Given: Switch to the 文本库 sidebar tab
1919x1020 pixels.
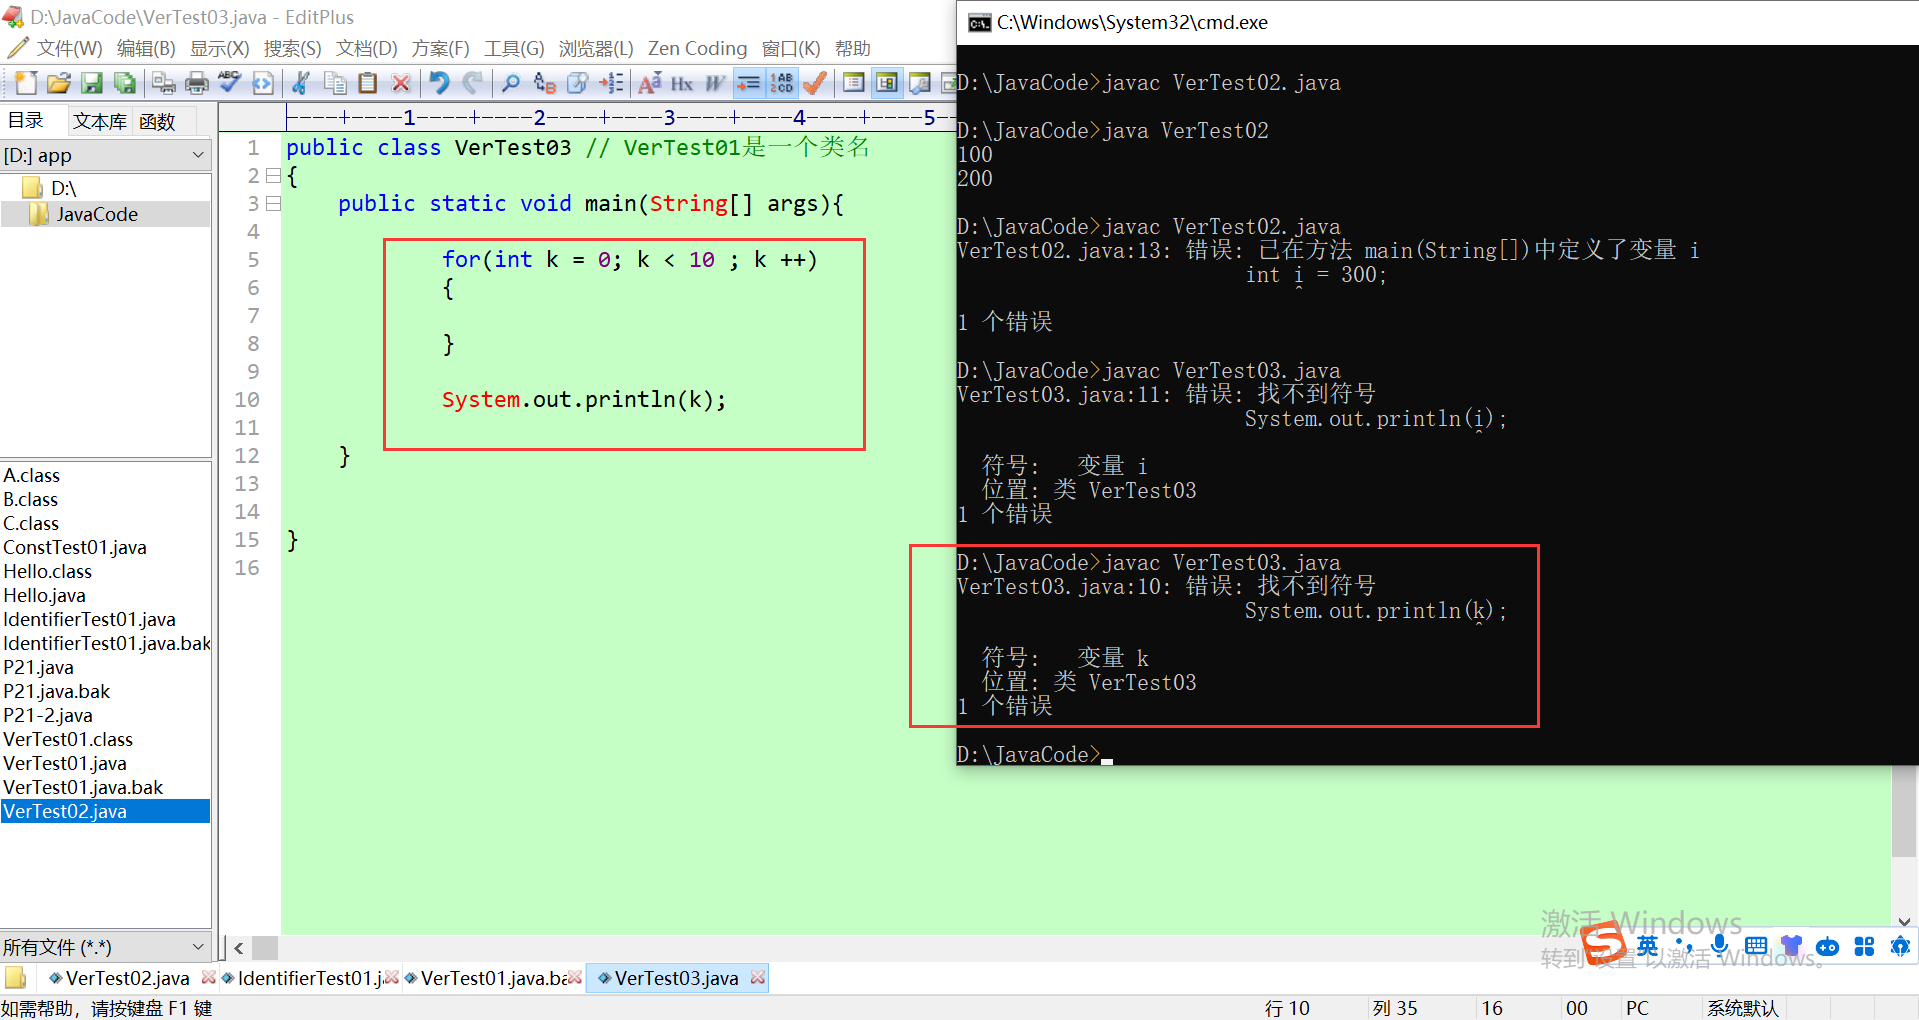Looking at the screenshot, I should click(99, 121).
